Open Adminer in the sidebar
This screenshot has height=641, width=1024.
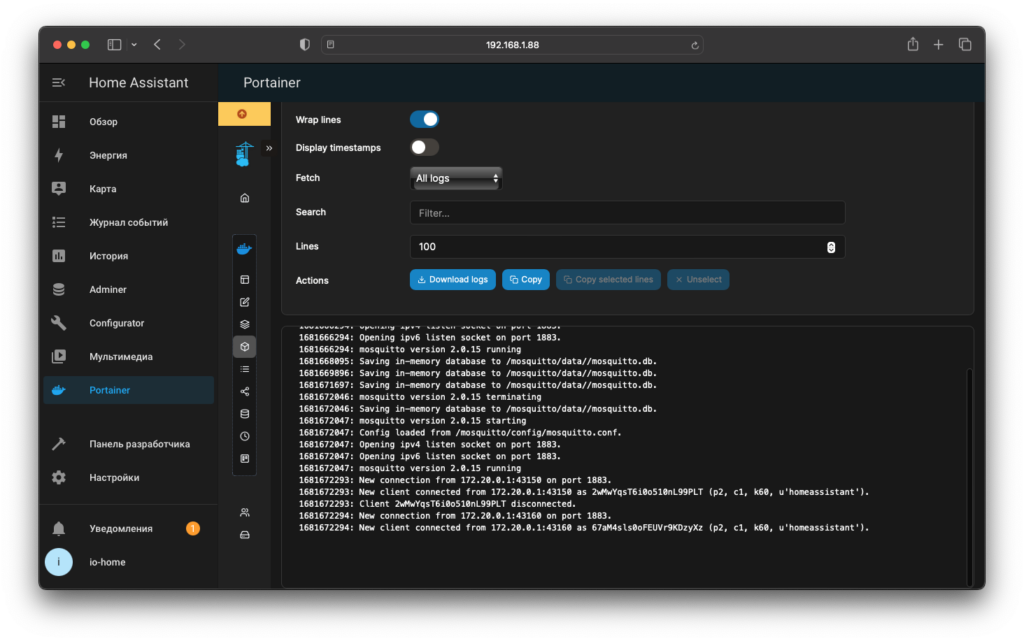click(x=129, y=289)
